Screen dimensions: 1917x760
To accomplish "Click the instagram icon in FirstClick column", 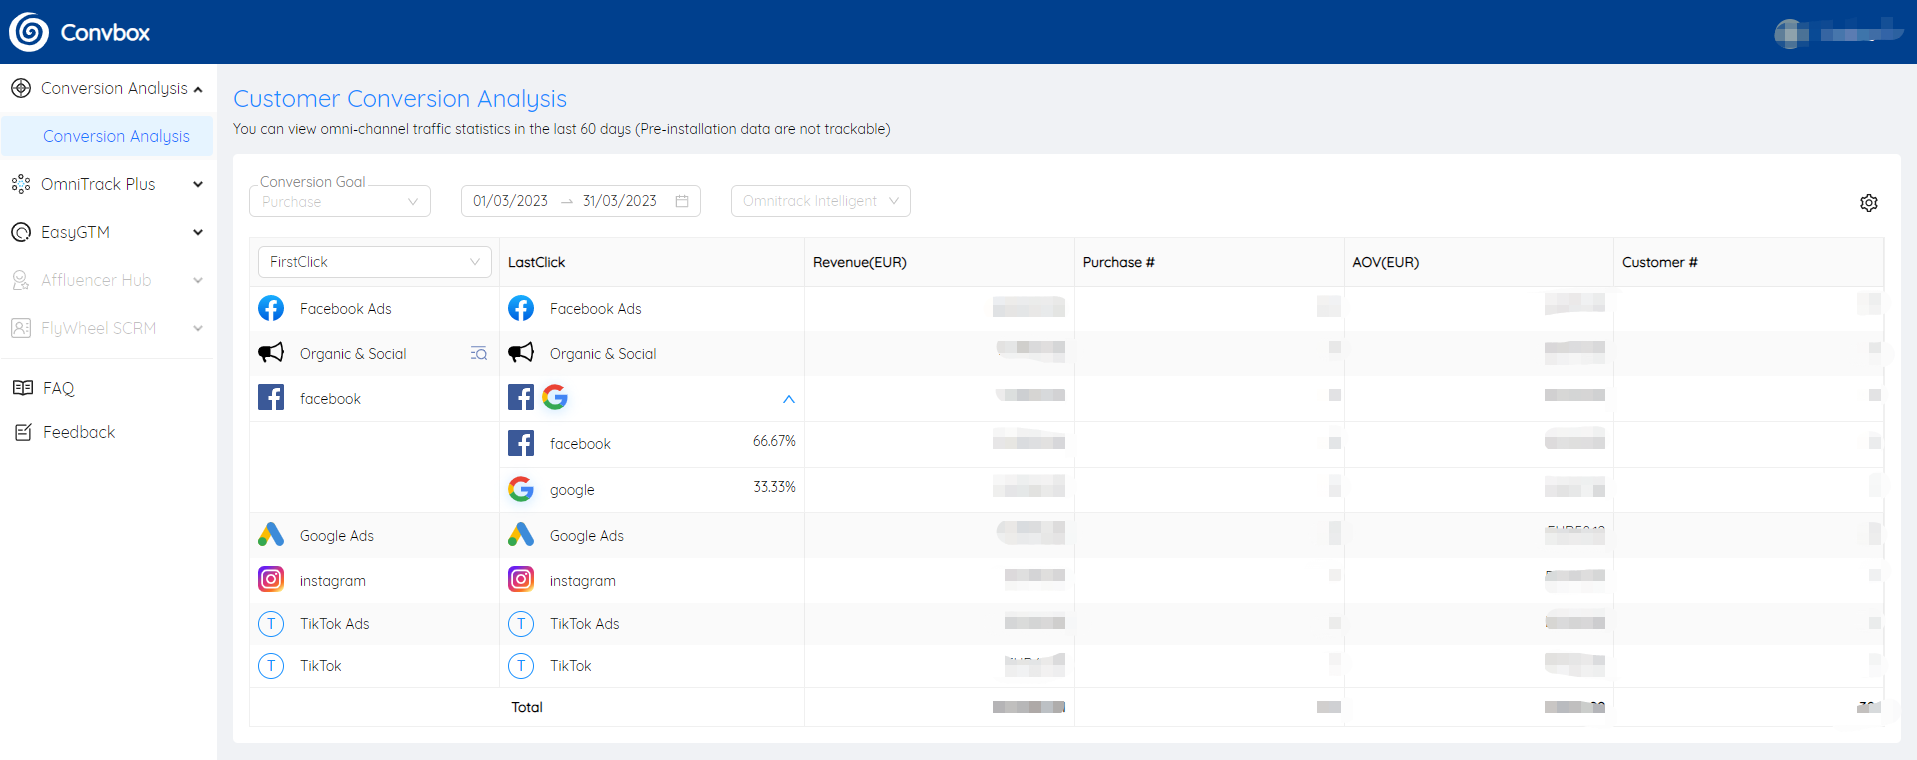I will pos(271,579).
